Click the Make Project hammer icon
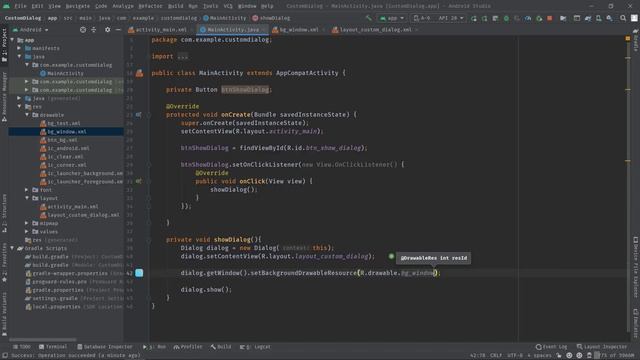Screen dimensions: 640x360 [369, 18]
